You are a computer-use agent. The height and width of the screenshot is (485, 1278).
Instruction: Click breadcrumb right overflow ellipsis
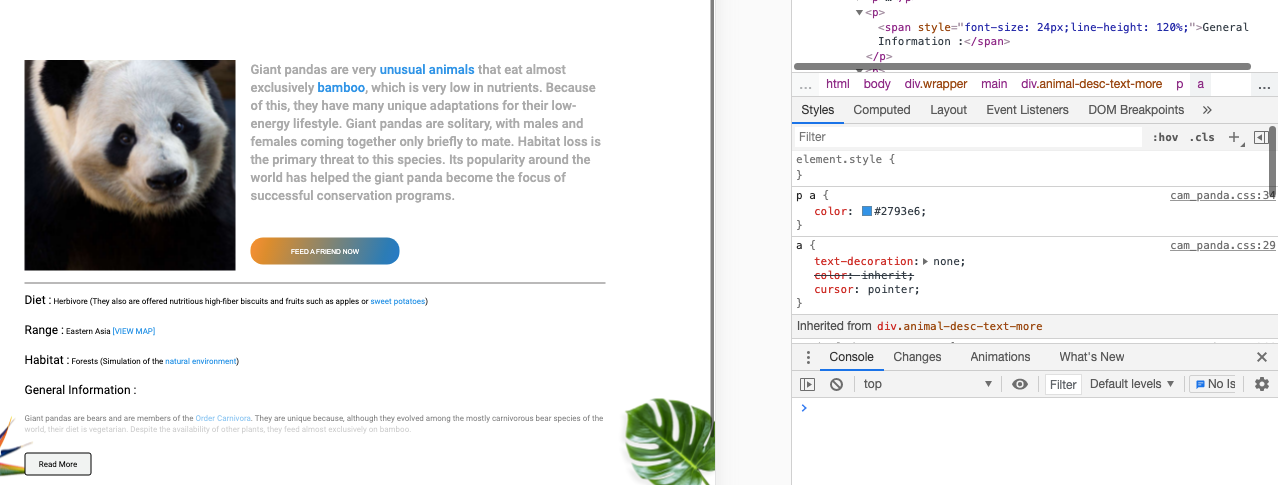coord(1266,85)
